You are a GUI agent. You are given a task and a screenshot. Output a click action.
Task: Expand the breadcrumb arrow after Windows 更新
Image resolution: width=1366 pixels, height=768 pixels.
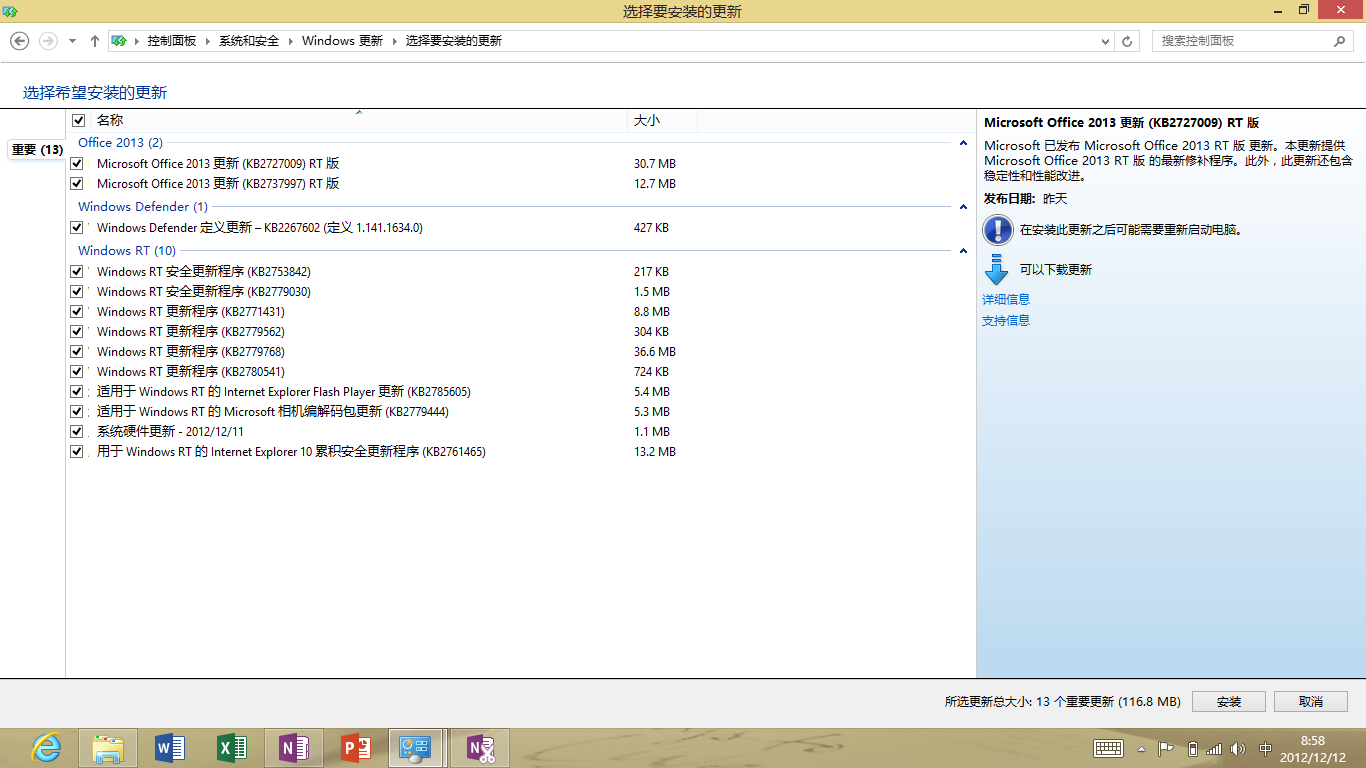pos(395,41)
